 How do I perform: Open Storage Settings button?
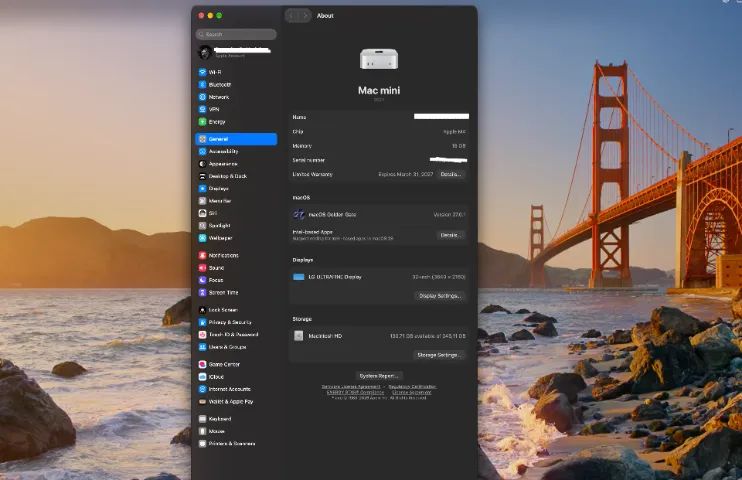point(440,355)
